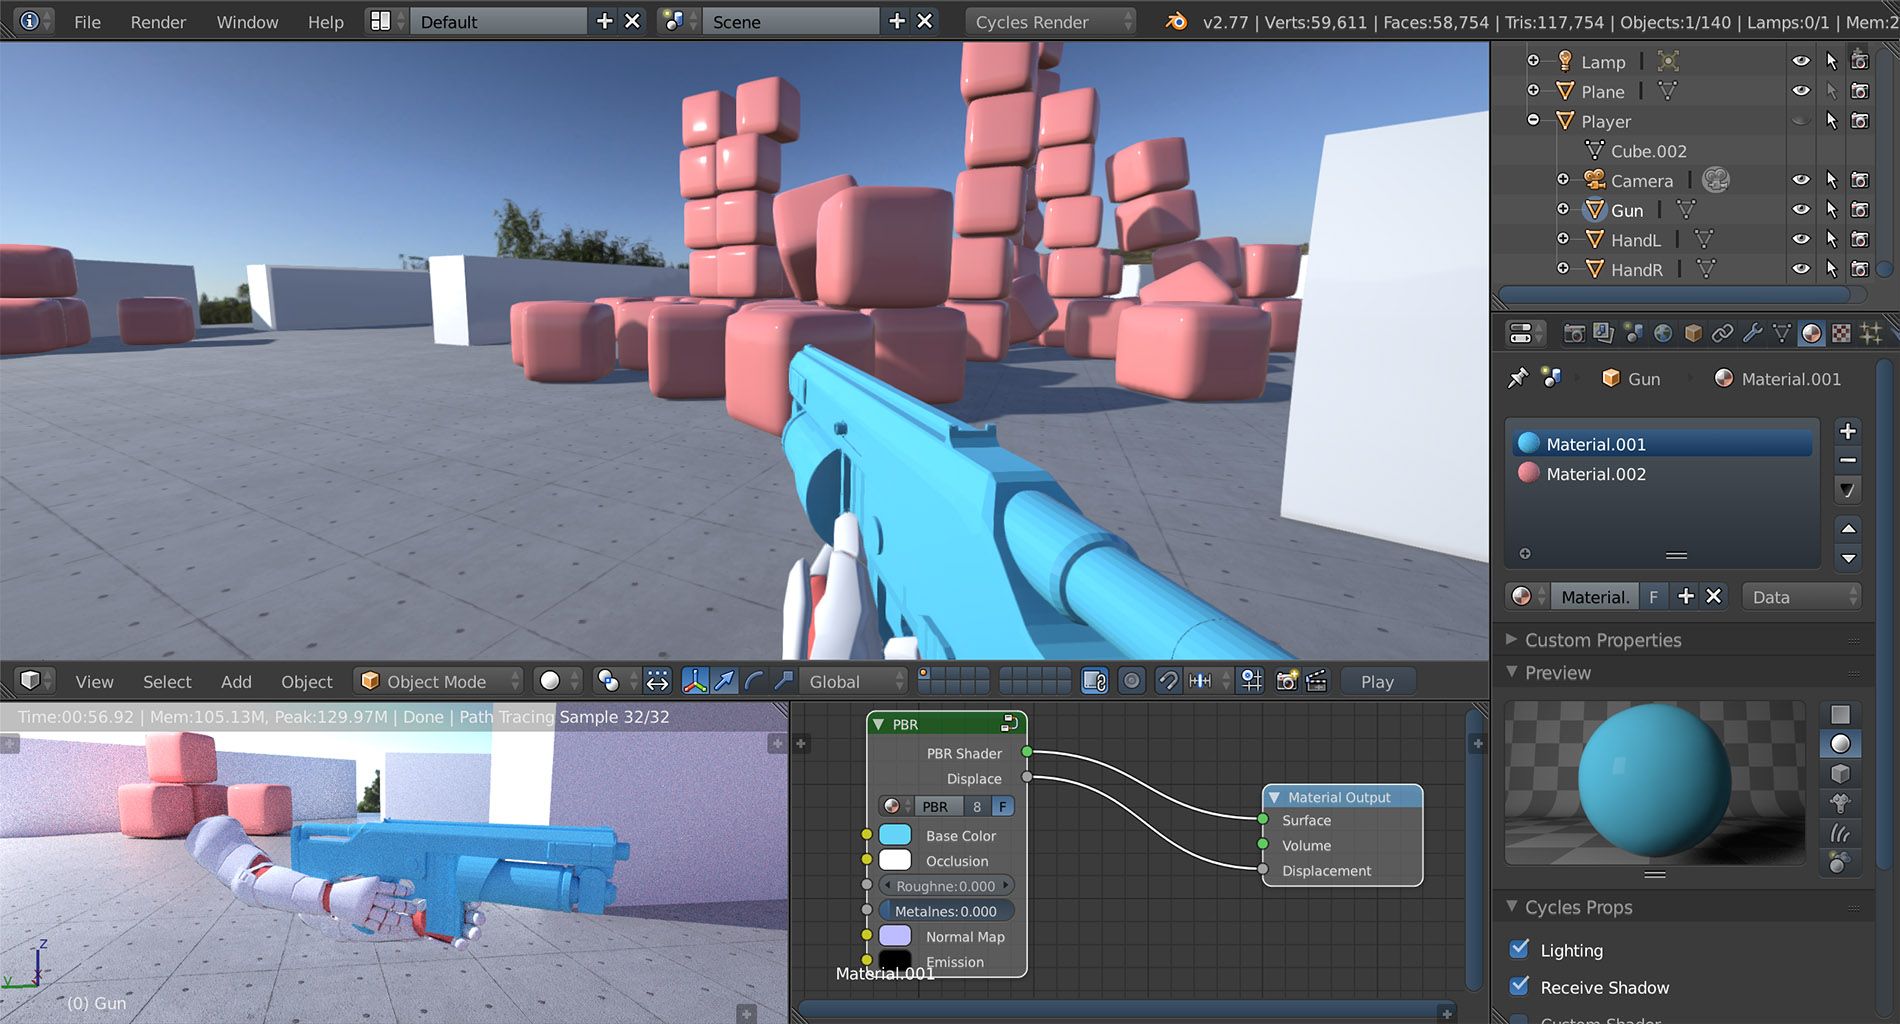
Task: Collapse the Player object in the outliner
Action: coord(1533,120)
